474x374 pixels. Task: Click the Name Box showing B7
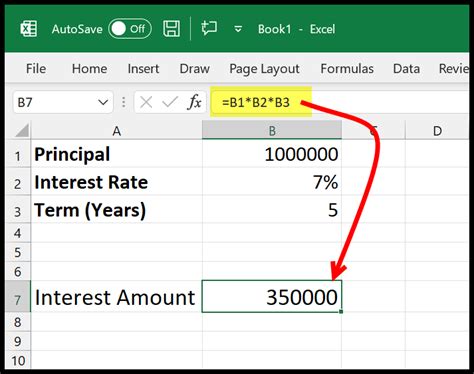63,102
